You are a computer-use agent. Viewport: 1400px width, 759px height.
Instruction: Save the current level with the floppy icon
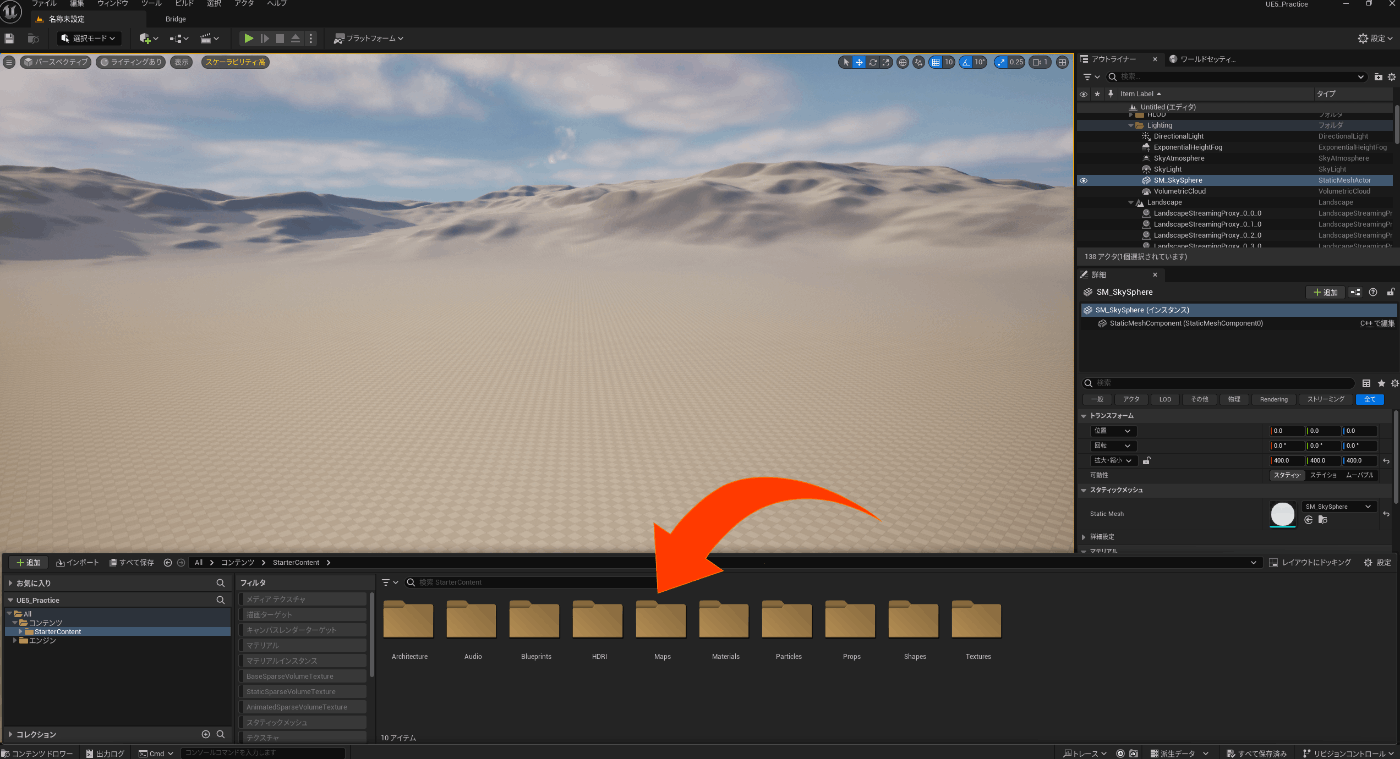[x=9, y=38]
